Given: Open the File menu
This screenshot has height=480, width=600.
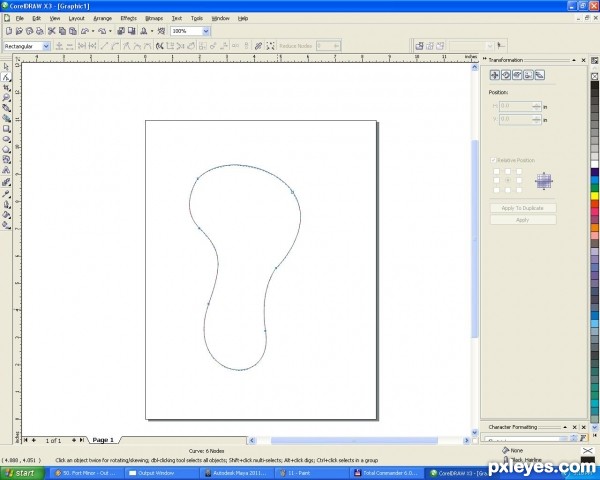Looking at the screenshot, I should point(20,18).
